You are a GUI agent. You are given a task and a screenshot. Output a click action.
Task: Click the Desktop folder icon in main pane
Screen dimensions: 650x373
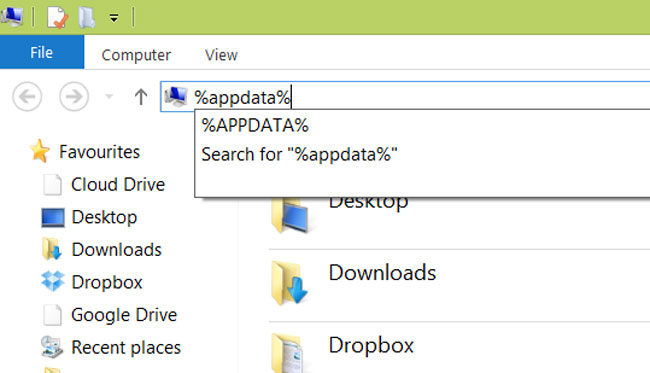(x=290, y=216)
